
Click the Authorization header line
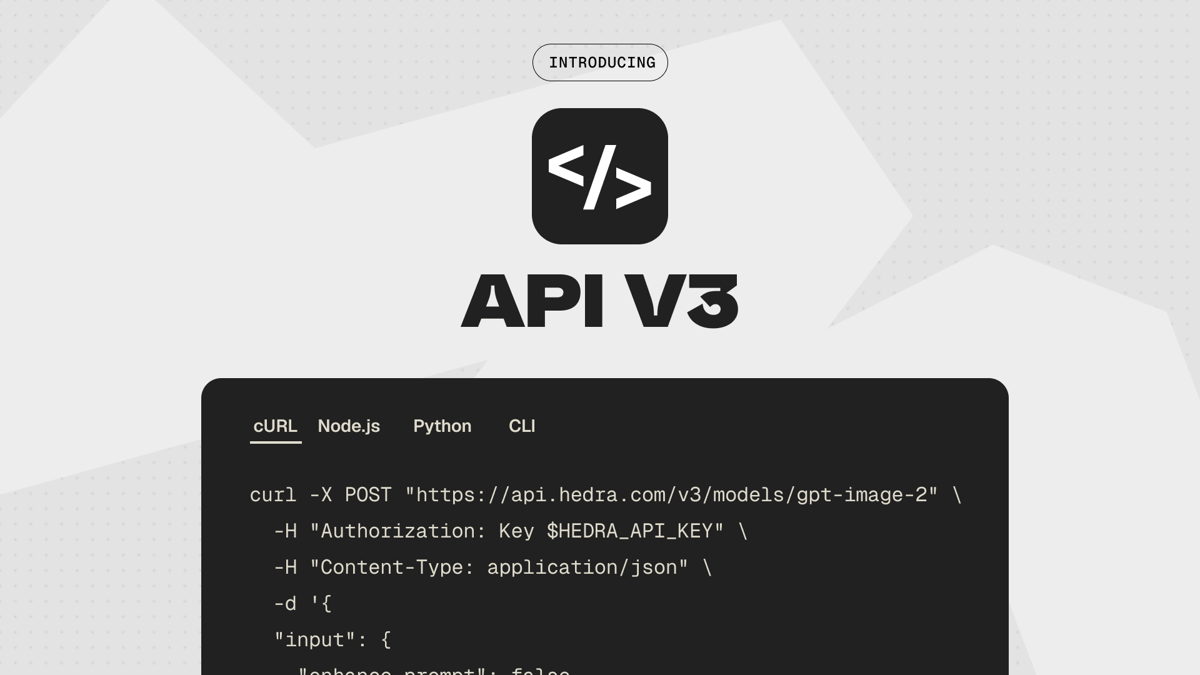(x=510, y=531)
